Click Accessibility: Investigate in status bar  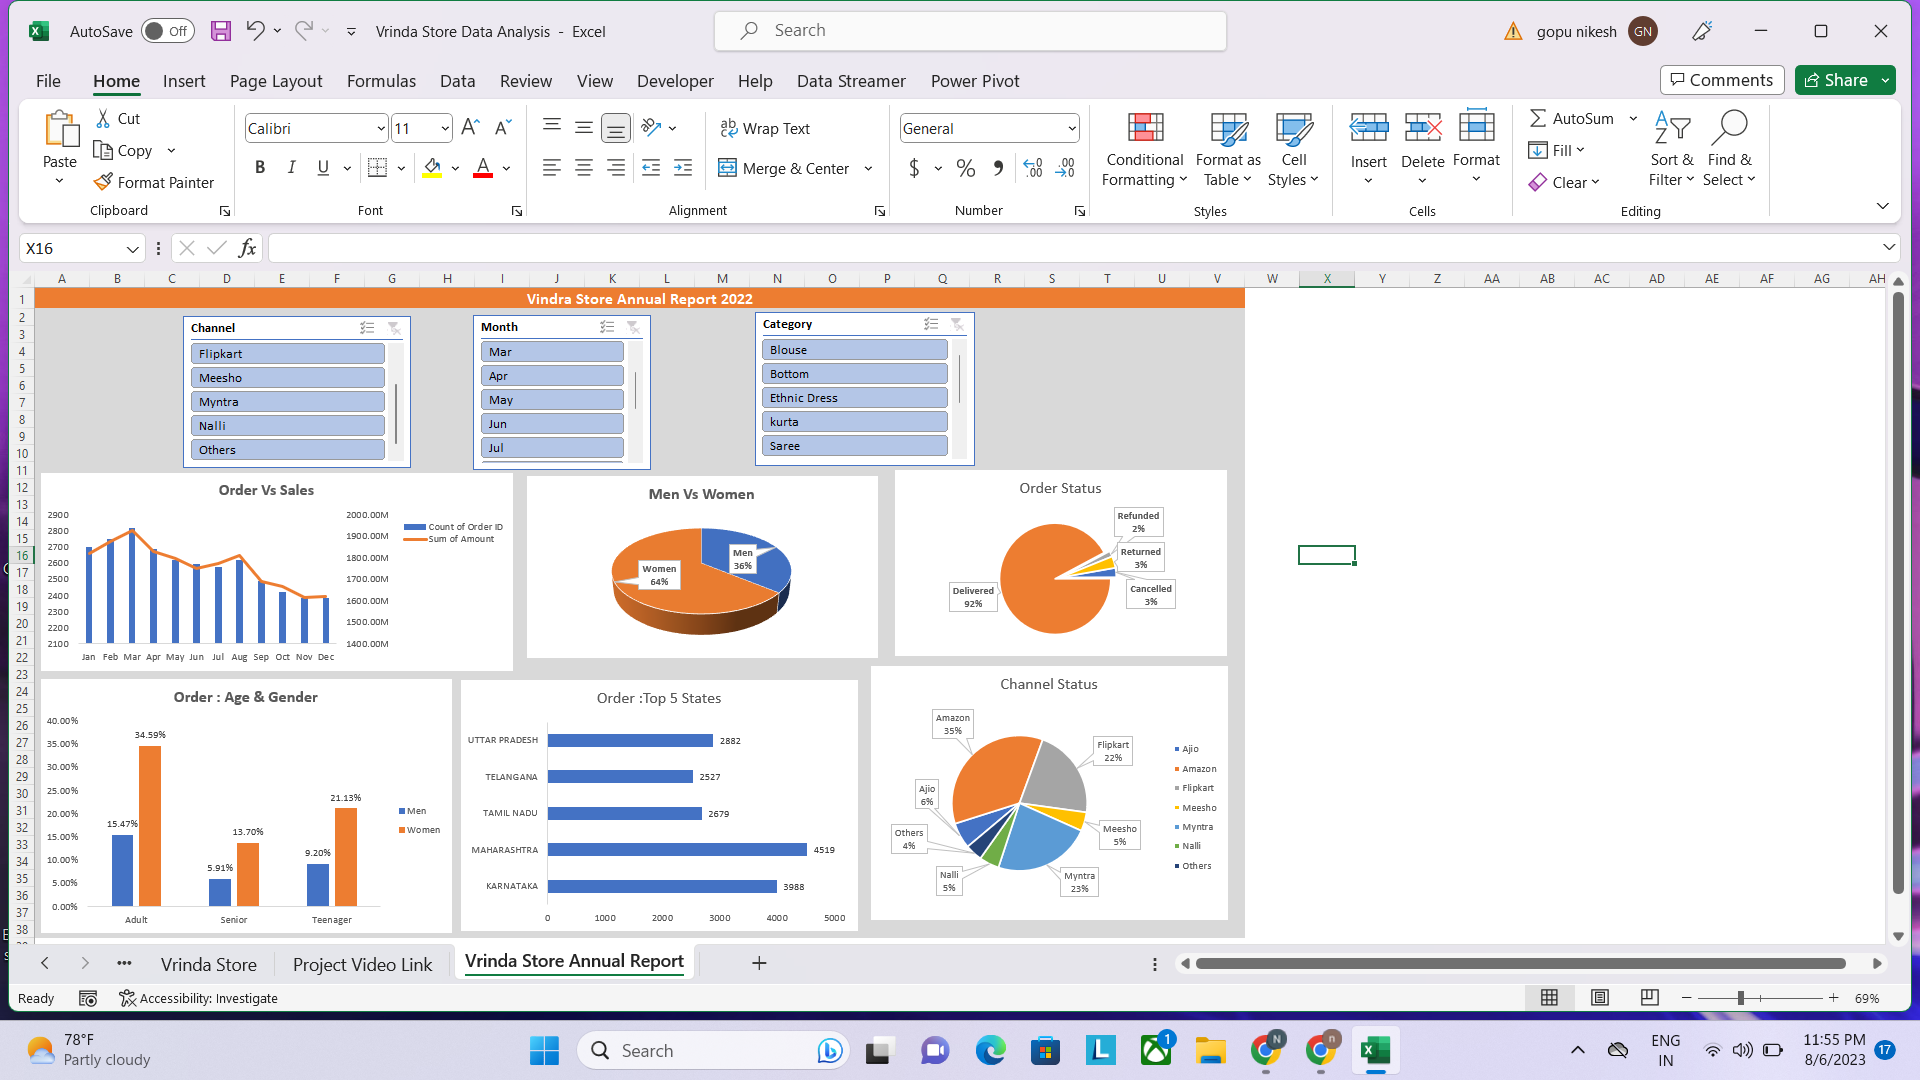click(198, 998)
